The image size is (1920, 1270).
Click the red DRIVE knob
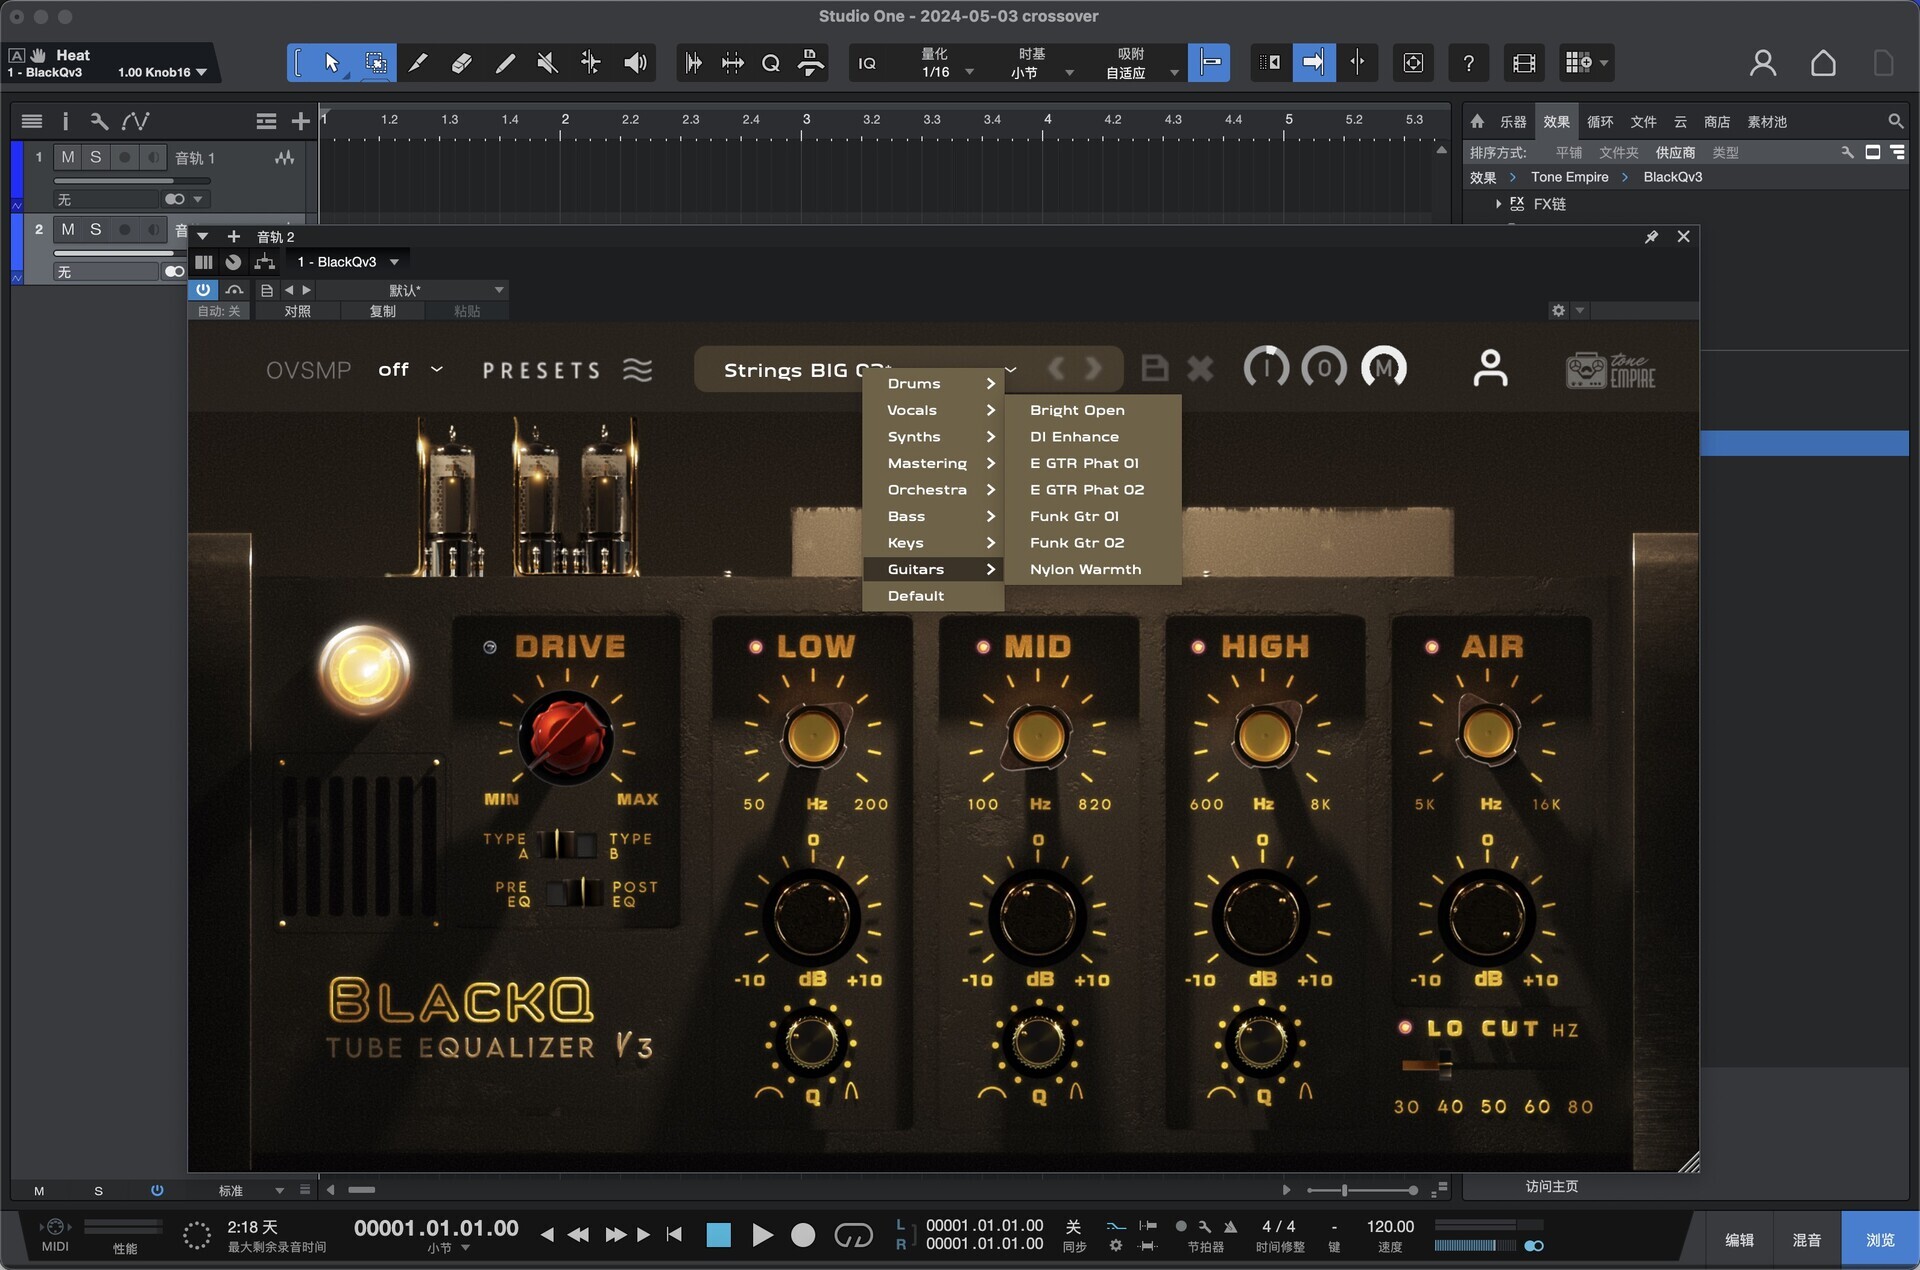pyautogui.click(x=566, y=738)
